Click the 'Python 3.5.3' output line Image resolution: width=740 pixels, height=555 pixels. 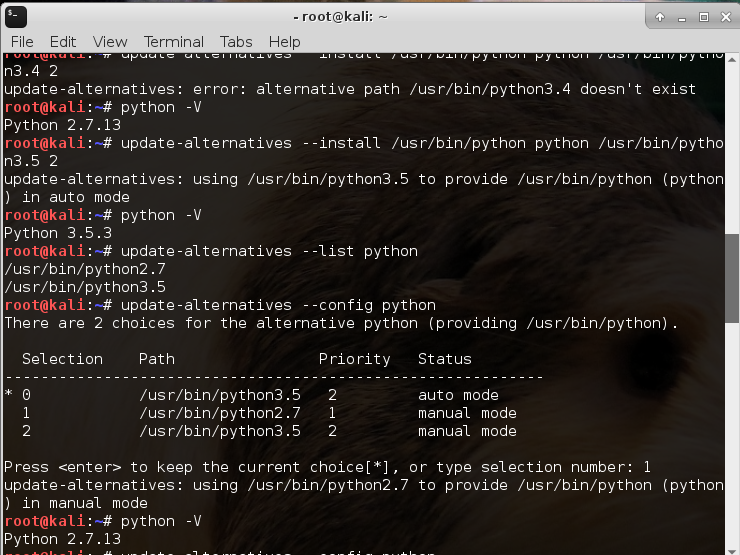tap(58, 233)
